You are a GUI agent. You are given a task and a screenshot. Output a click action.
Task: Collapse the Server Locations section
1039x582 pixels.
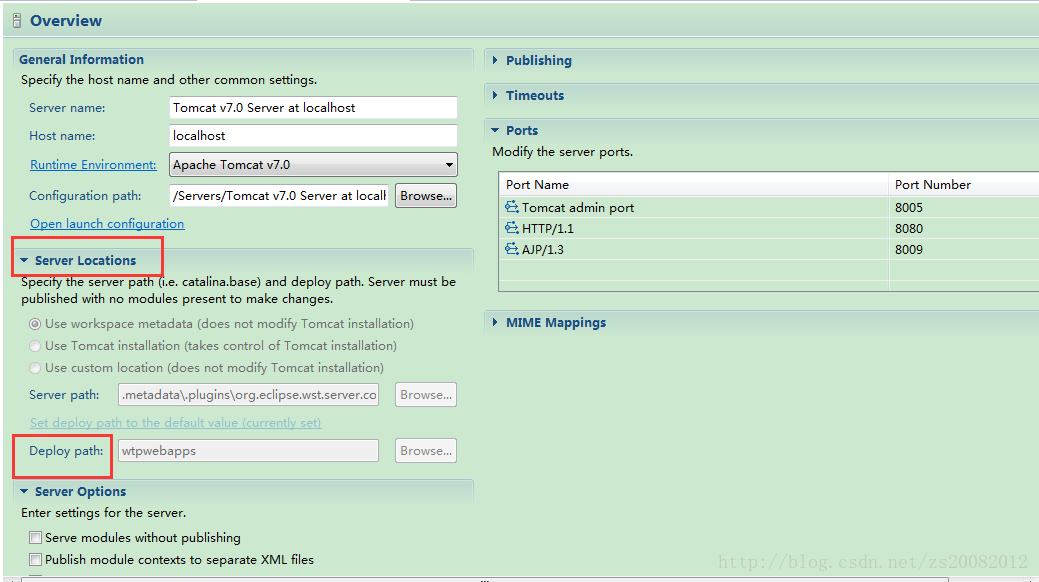coord(24,261)
